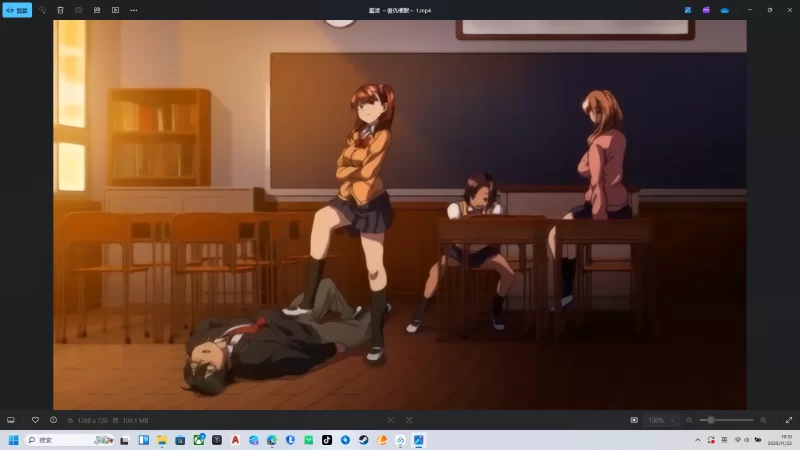Viewport: 800px width, 450px height.
Task: Click the blue Edit button in Photos toolbar
Action: [x=17, y=10]
